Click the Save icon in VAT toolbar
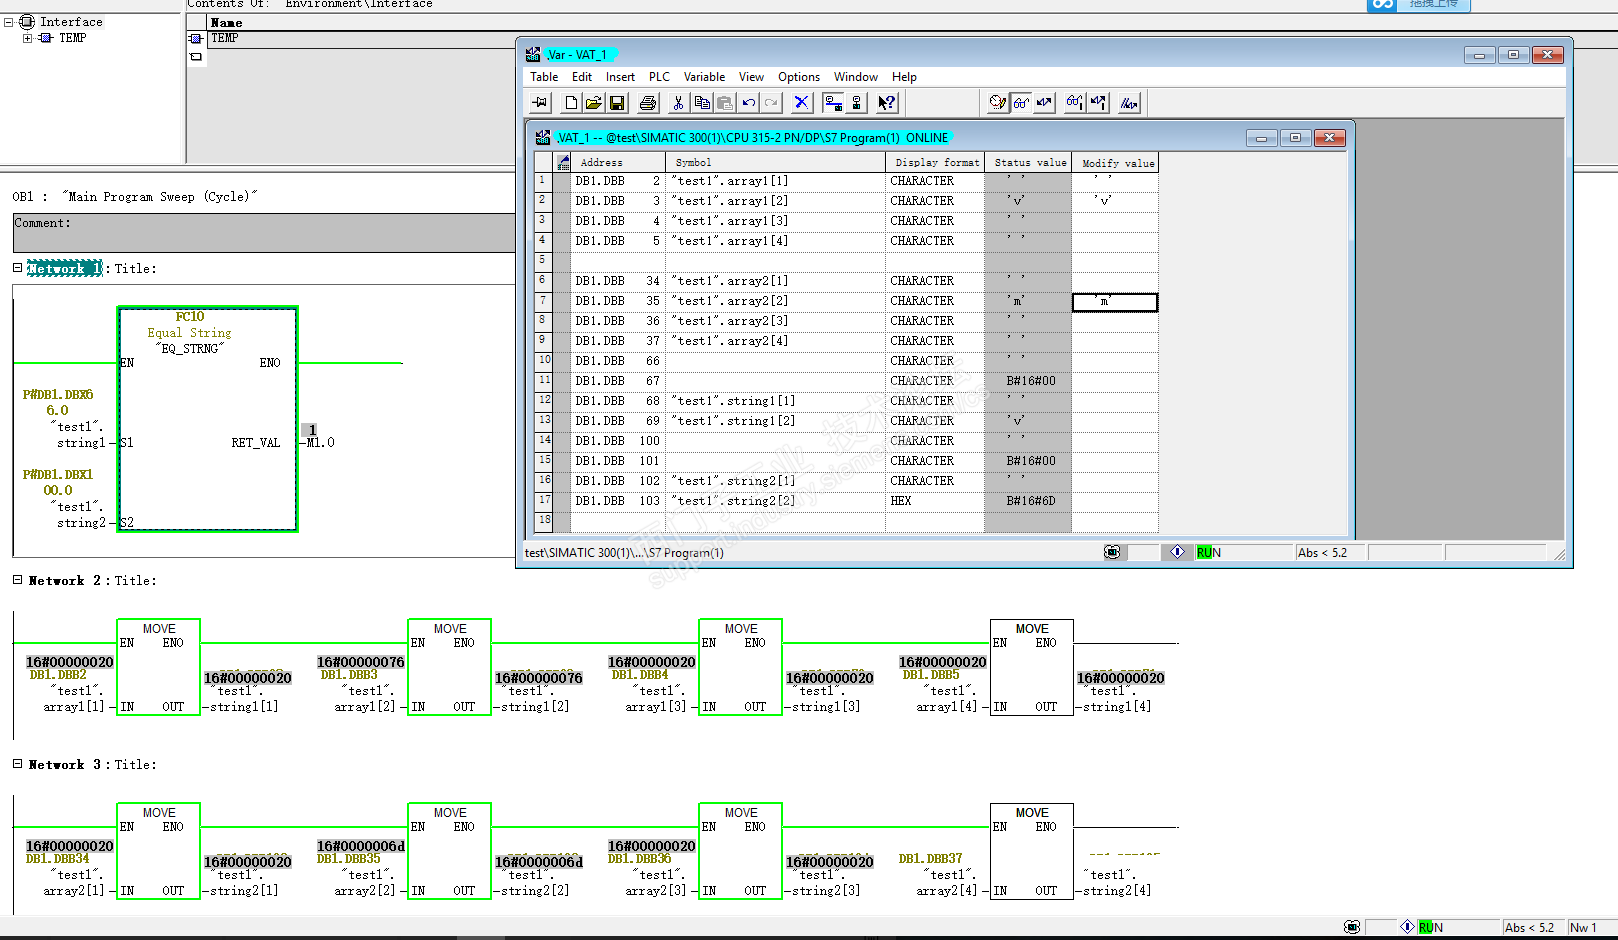This screenshot has width=1618, height=940. tap(617, 103)
